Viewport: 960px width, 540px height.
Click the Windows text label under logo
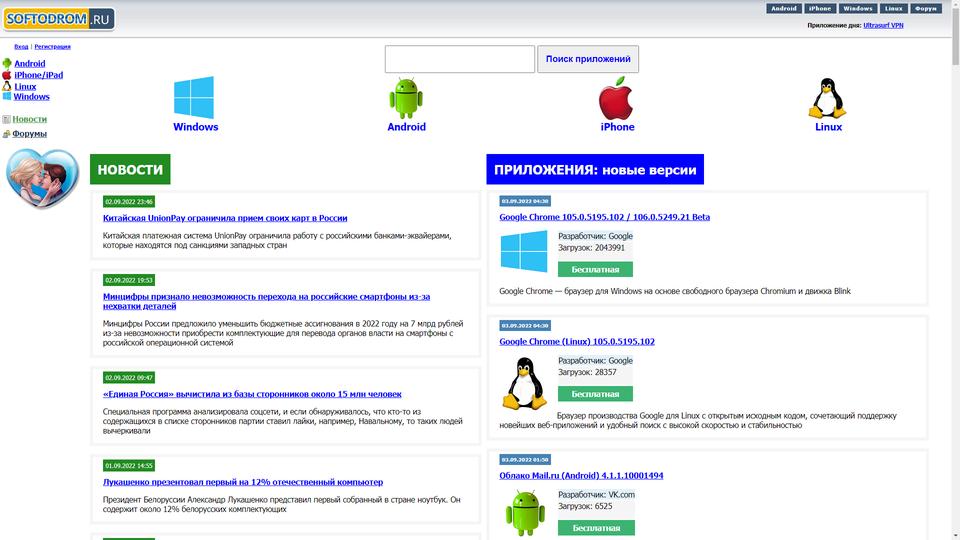click(195, 127)
